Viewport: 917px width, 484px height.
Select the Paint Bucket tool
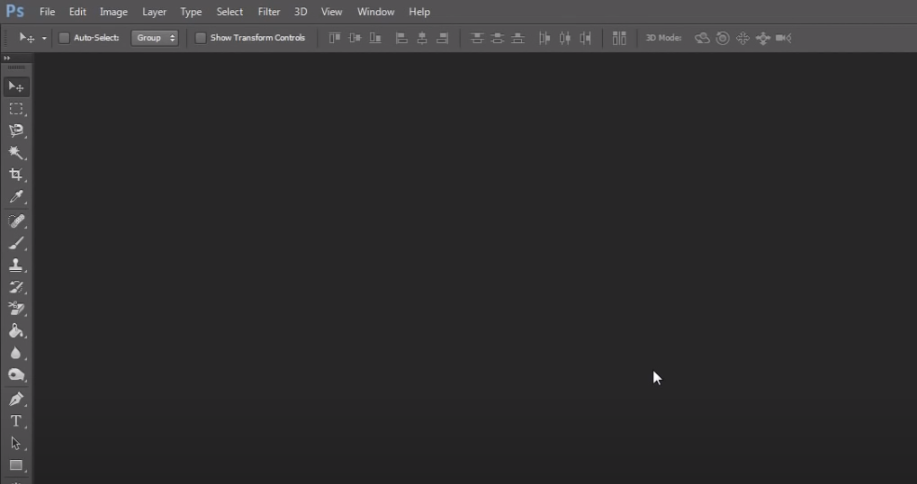pos(16,331)
